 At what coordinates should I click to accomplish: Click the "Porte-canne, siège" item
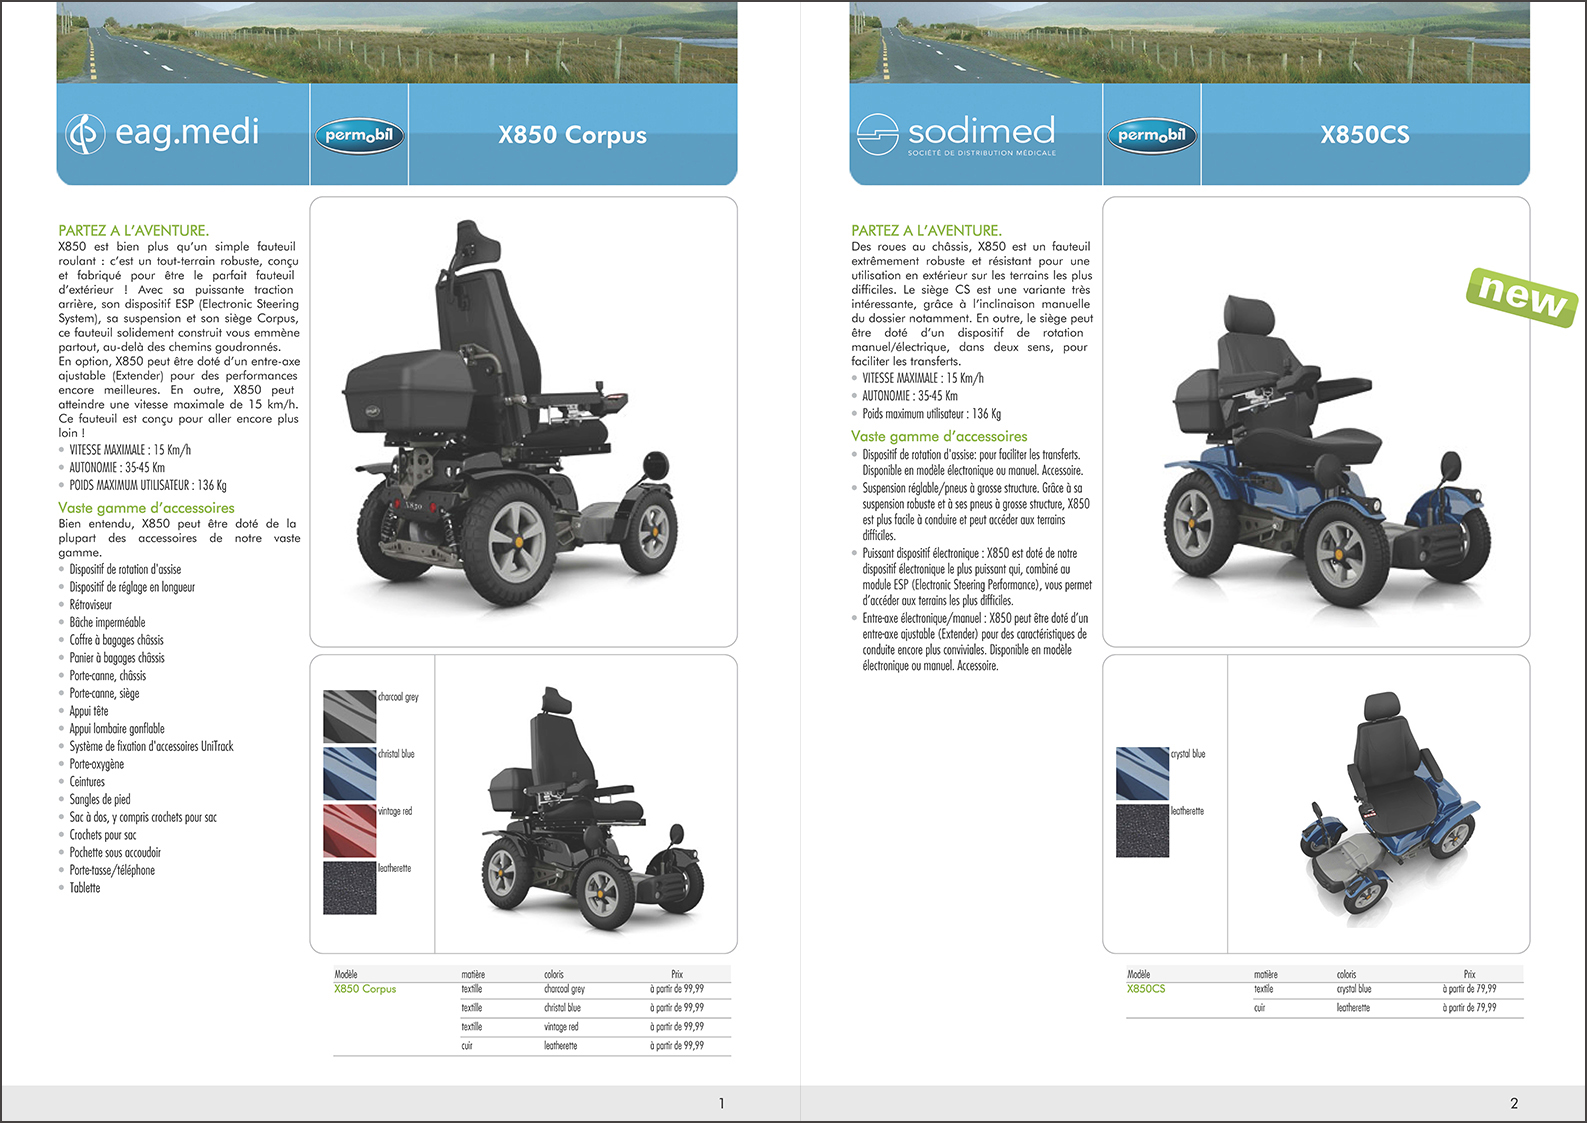(104, 693)
